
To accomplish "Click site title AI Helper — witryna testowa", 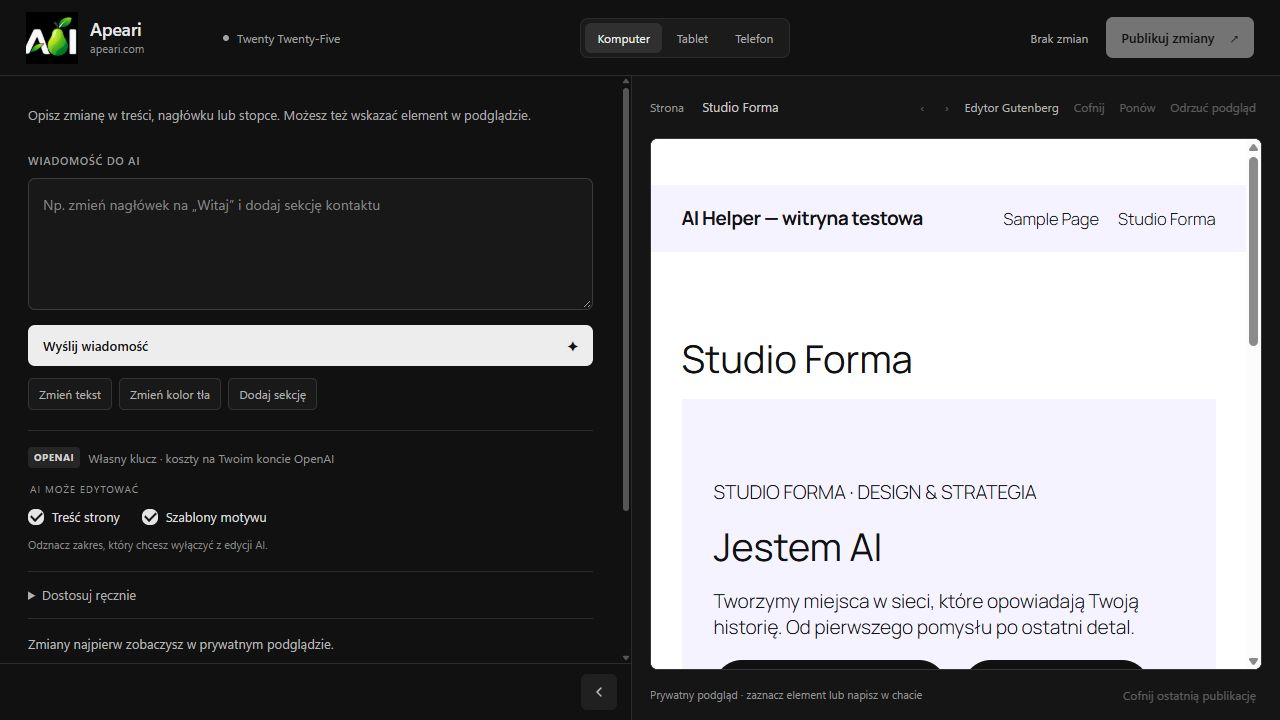I will (x=802, y=218).
